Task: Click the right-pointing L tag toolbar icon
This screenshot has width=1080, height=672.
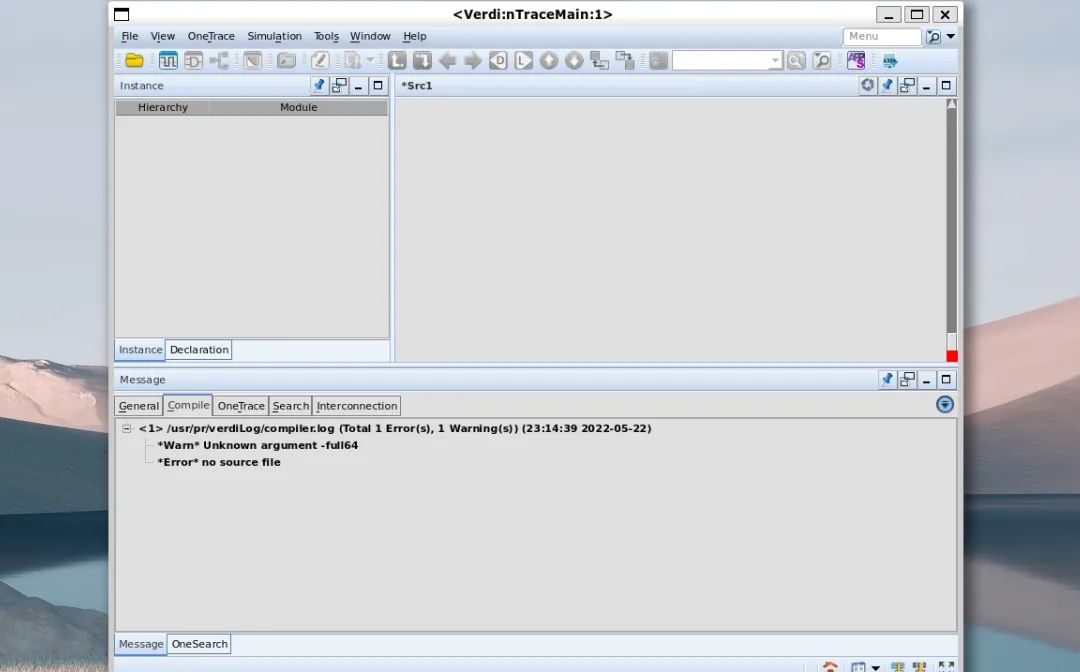Action: pyautogui.click(x=523, y=61)
